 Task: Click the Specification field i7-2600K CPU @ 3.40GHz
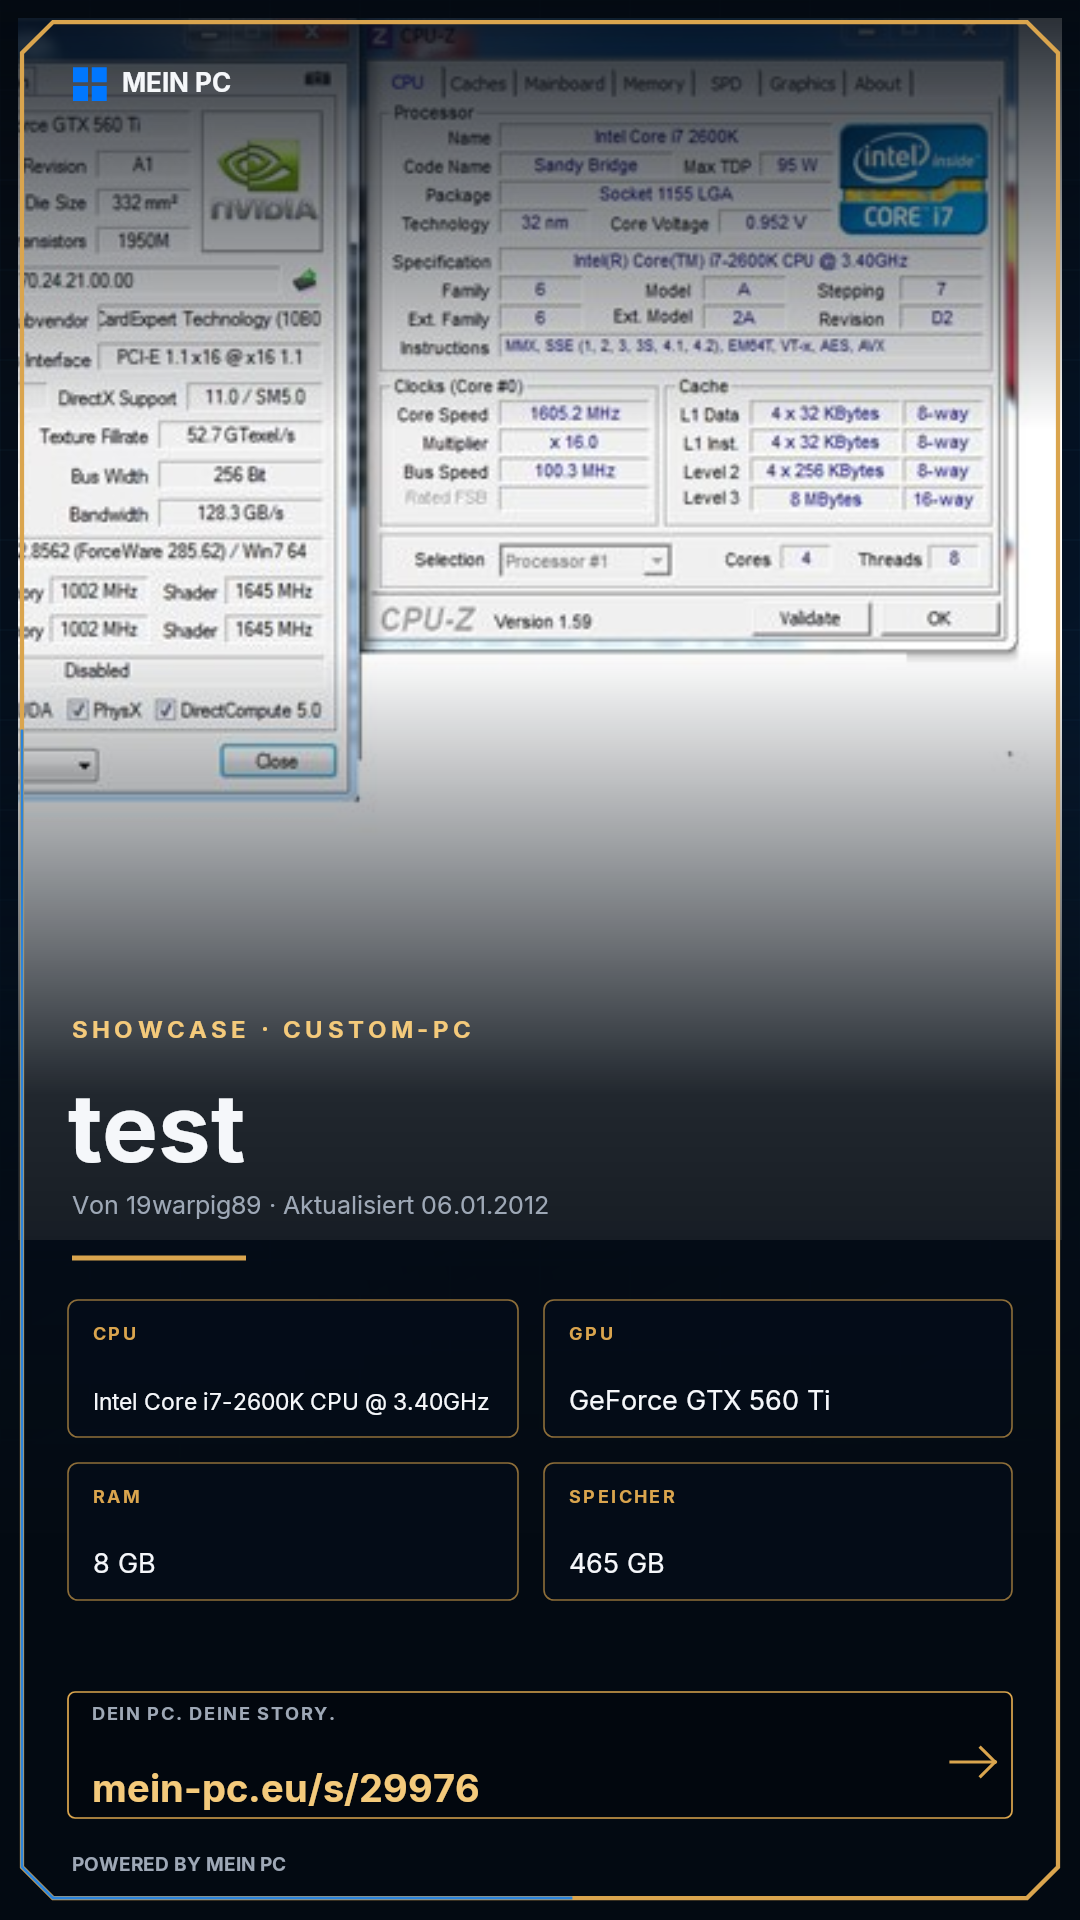point(740,261)
